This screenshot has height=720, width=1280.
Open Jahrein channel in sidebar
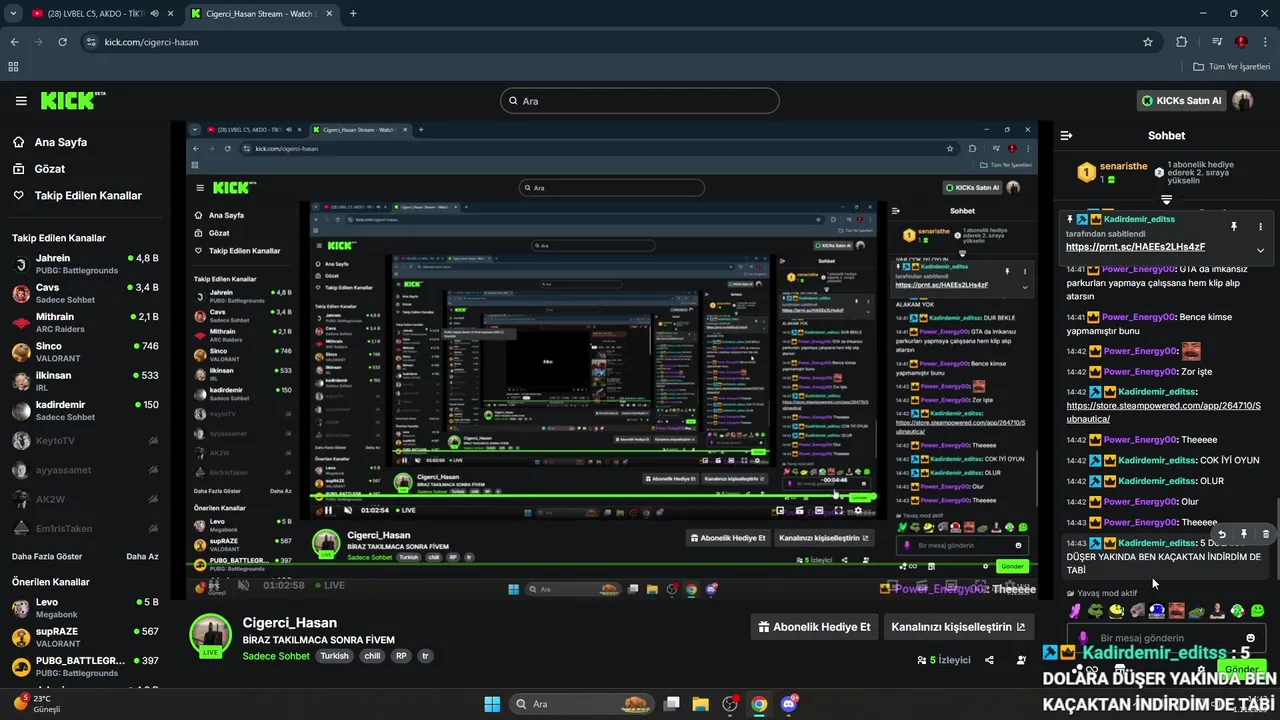tap(85, 264)
